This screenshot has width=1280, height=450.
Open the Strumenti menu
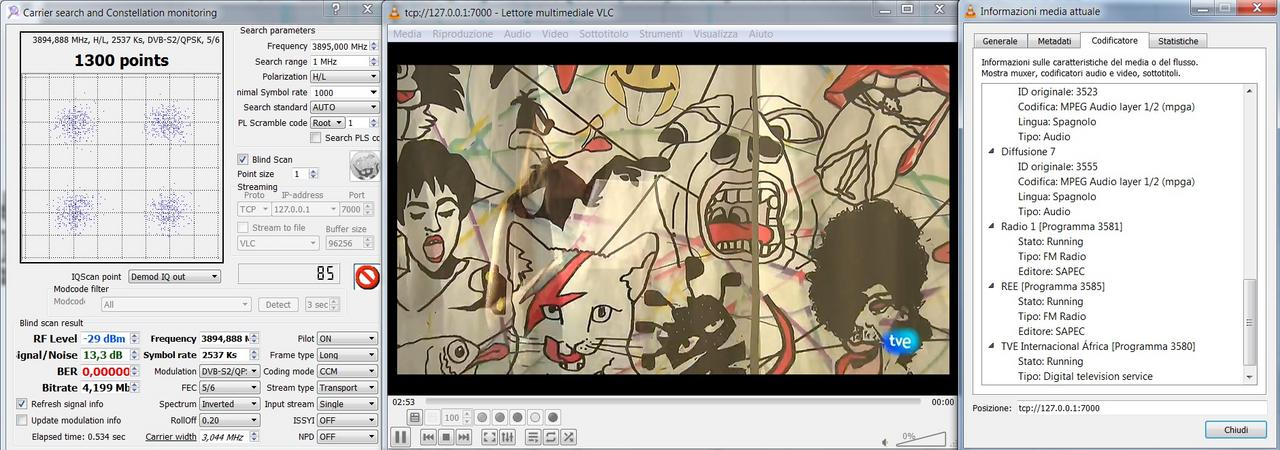point(661,33)
